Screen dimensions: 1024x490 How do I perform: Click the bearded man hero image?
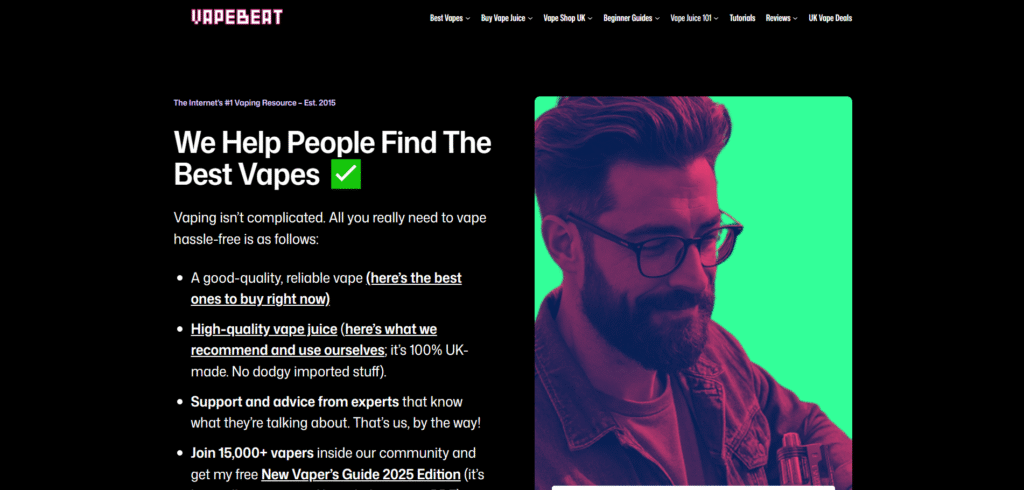693,293
